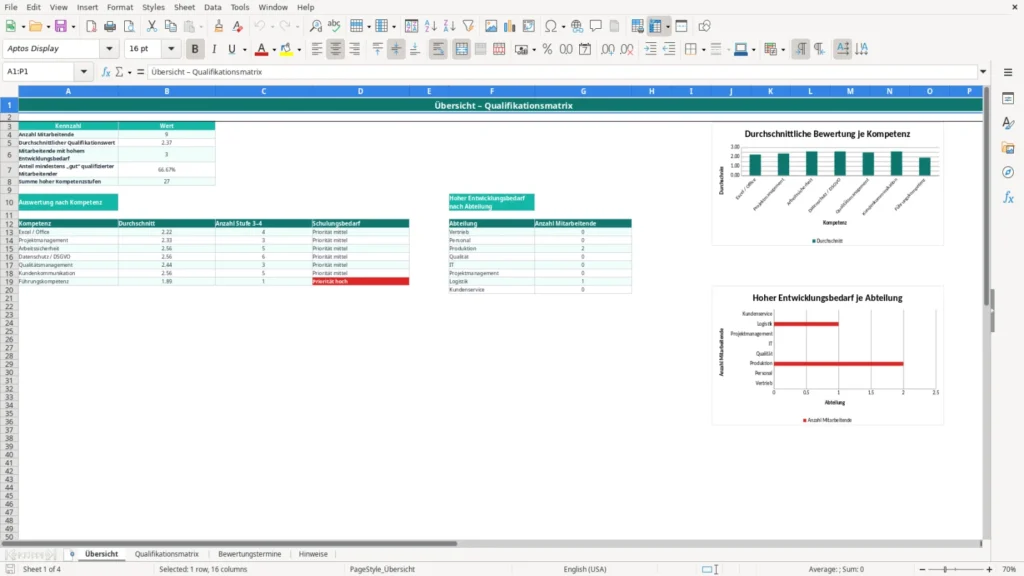
Task: Open the Format menu
Action: click(x=120, y=7)
